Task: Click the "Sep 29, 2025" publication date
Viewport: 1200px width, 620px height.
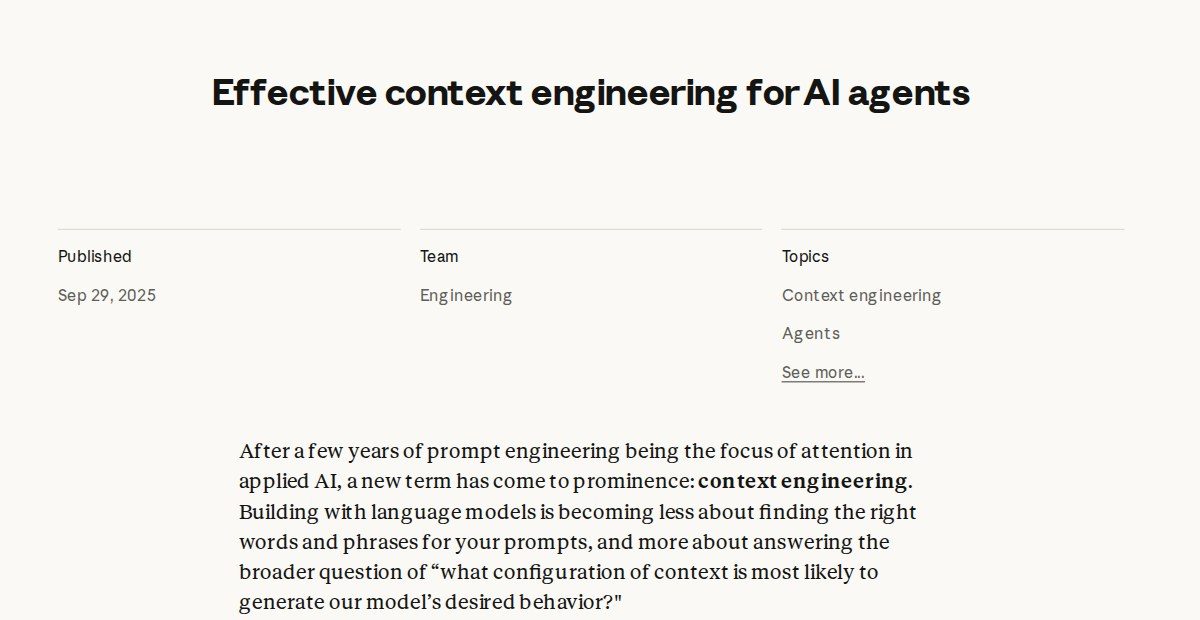Action: tap(107, 295)
